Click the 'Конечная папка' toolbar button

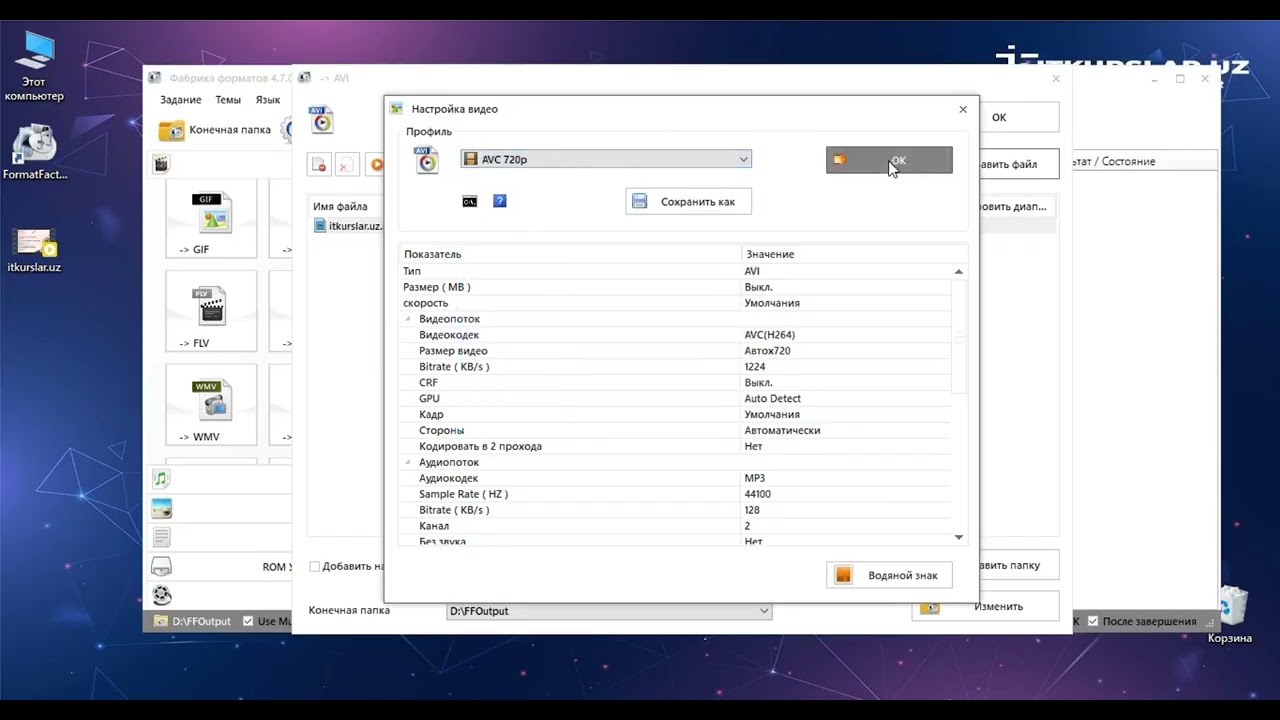[216, 130]
